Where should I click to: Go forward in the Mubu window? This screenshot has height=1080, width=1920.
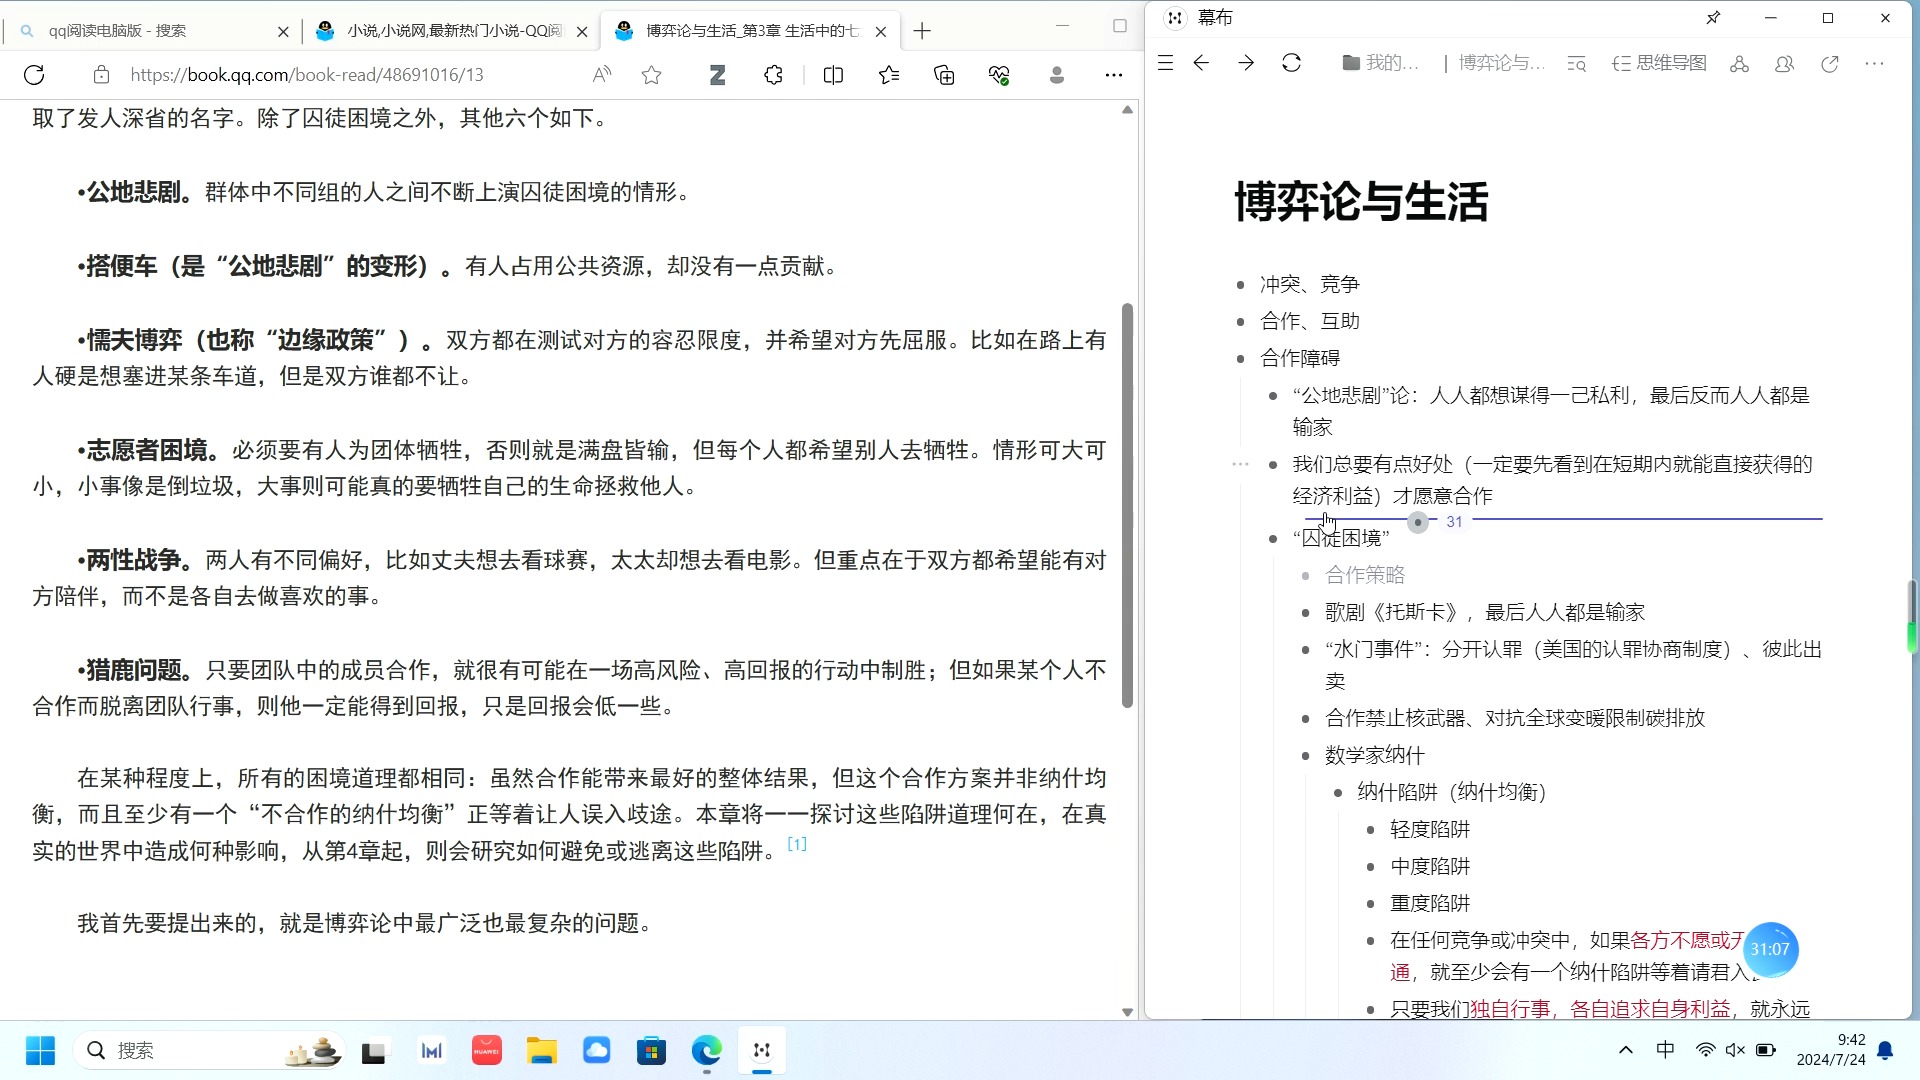1246,63
